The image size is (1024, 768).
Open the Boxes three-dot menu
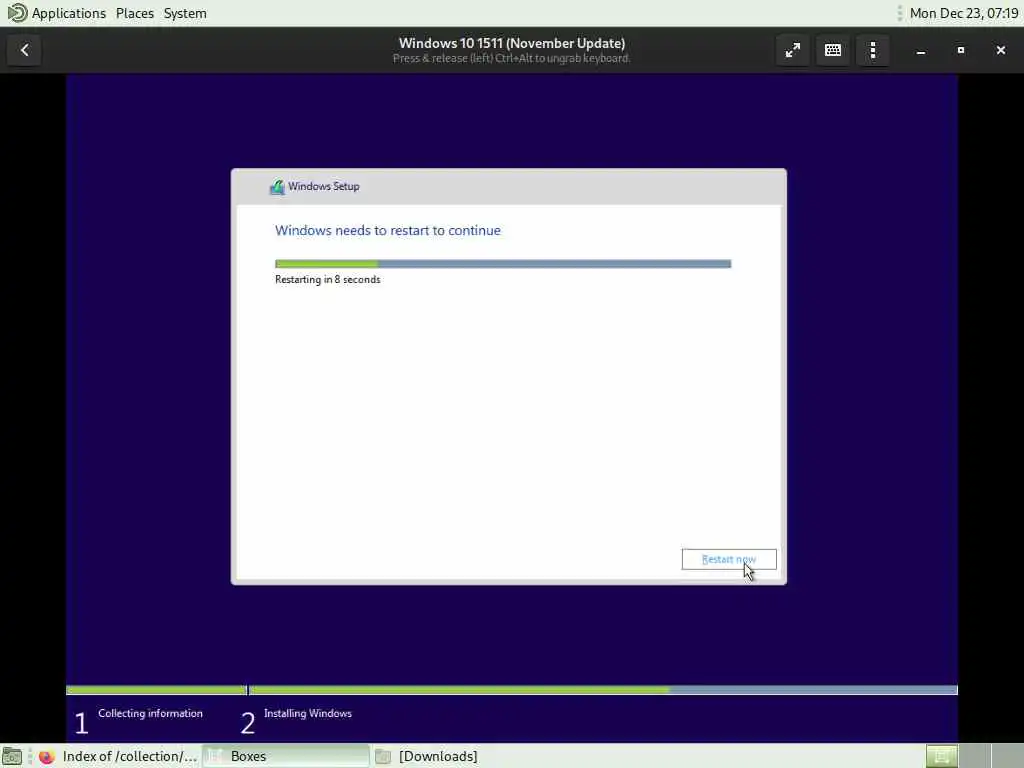point(872,50)
